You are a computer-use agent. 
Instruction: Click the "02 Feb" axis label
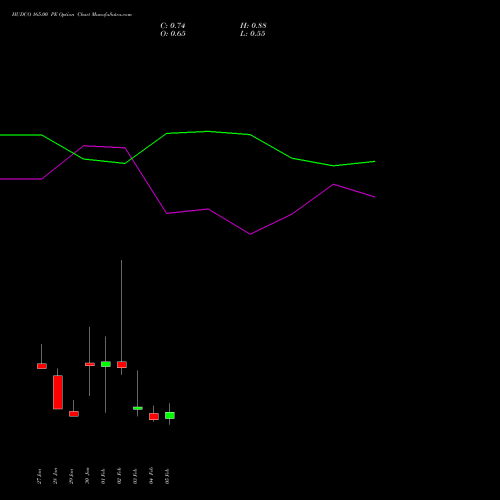coord(119,476)
